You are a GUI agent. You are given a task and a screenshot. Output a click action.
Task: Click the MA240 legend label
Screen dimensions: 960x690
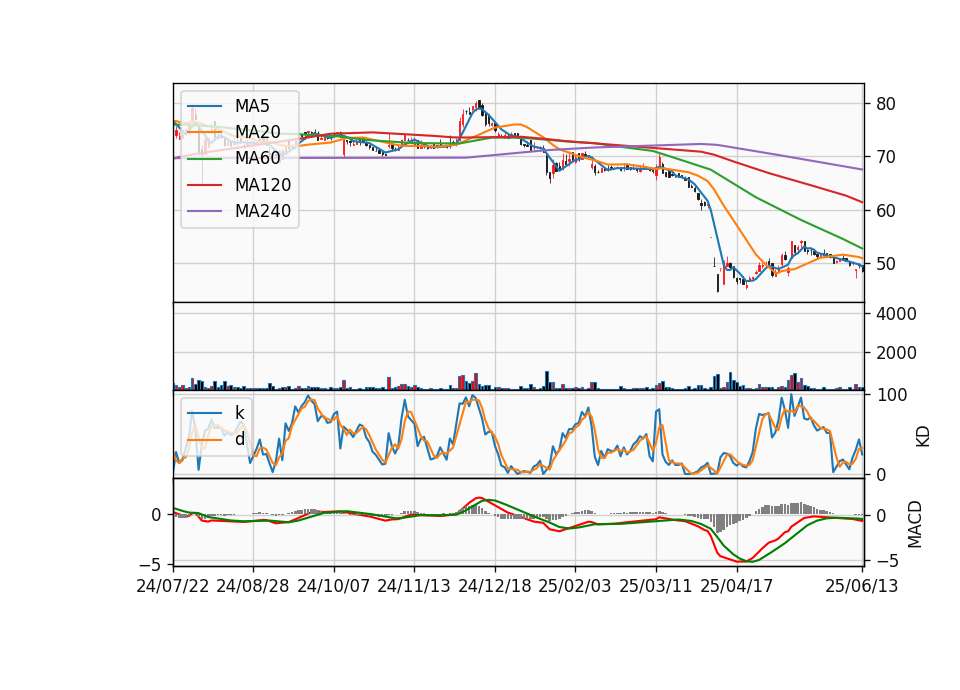[263, 211]
